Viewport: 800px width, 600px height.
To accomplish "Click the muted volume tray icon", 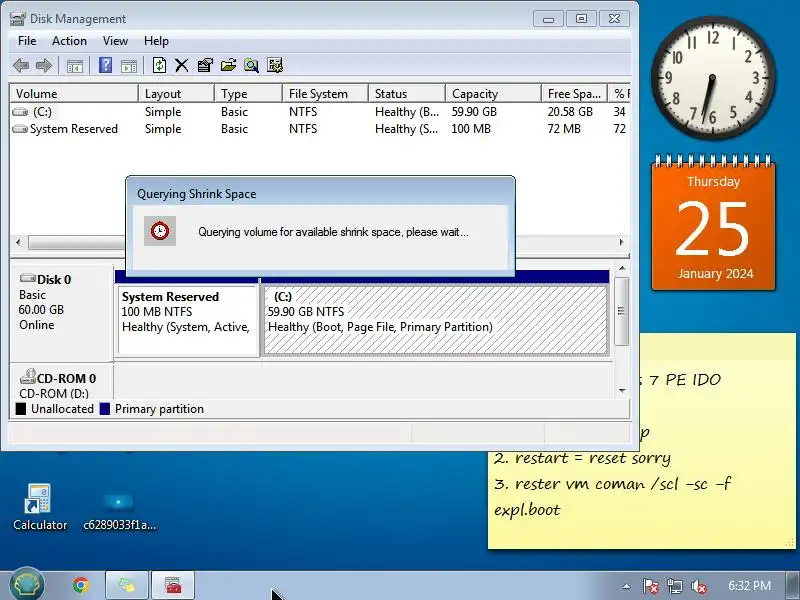I will coord(698,586).
